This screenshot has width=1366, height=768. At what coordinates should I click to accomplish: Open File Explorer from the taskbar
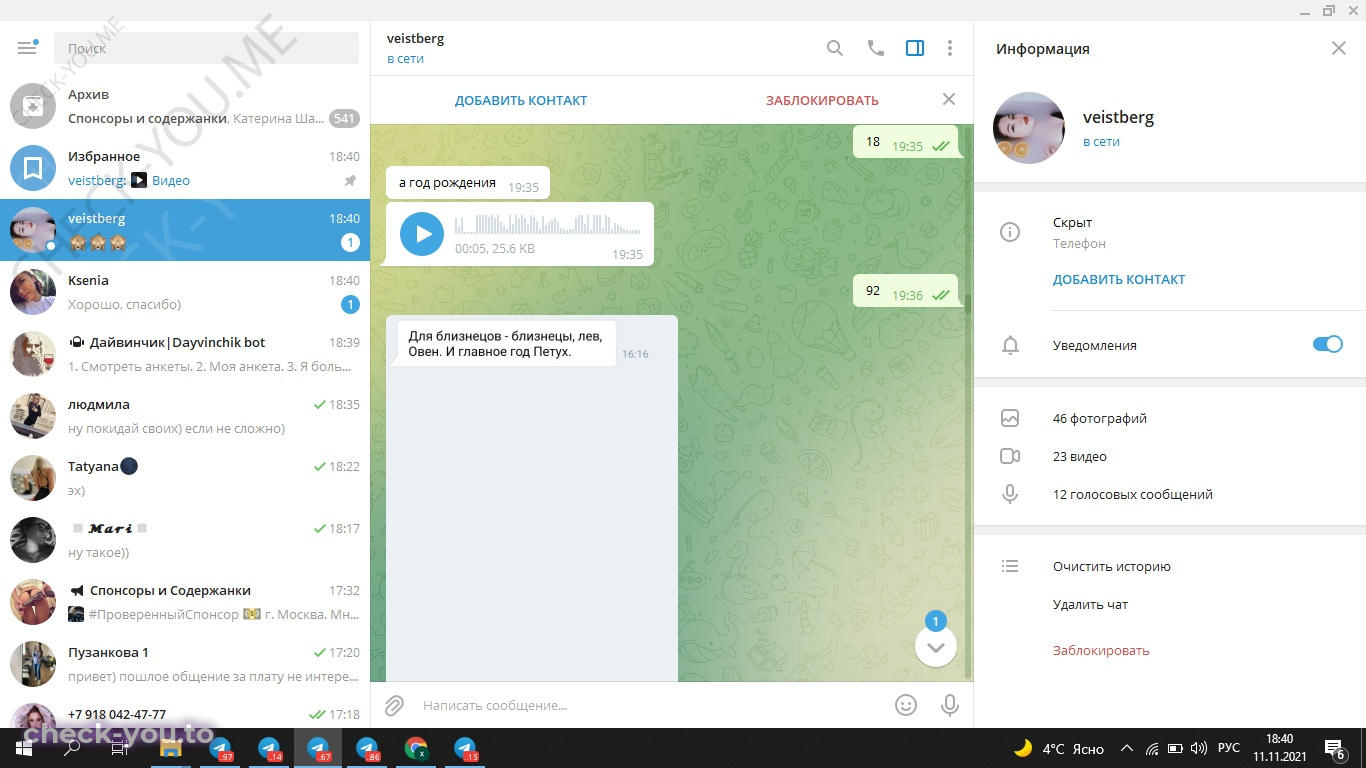pos(170,747)
